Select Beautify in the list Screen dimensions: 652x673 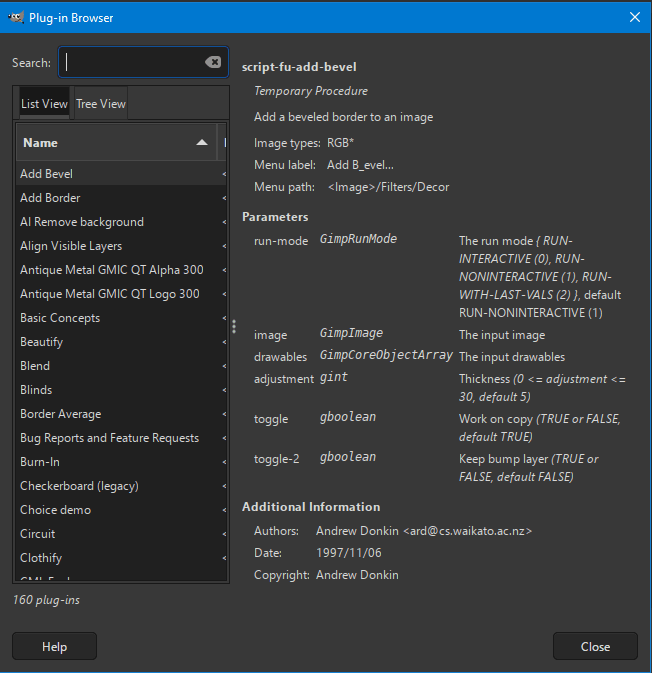121,342
